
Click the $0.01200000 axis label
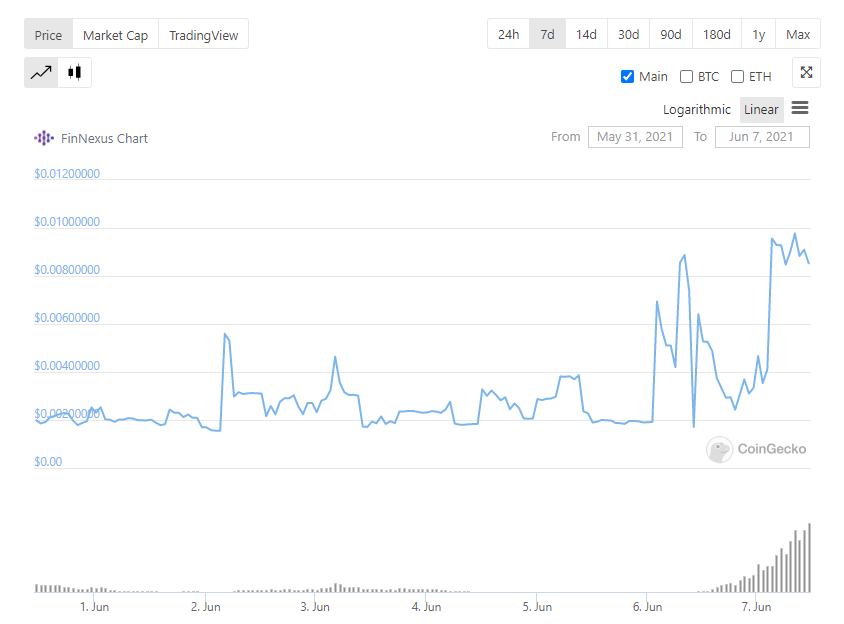[x=67, y=173]
